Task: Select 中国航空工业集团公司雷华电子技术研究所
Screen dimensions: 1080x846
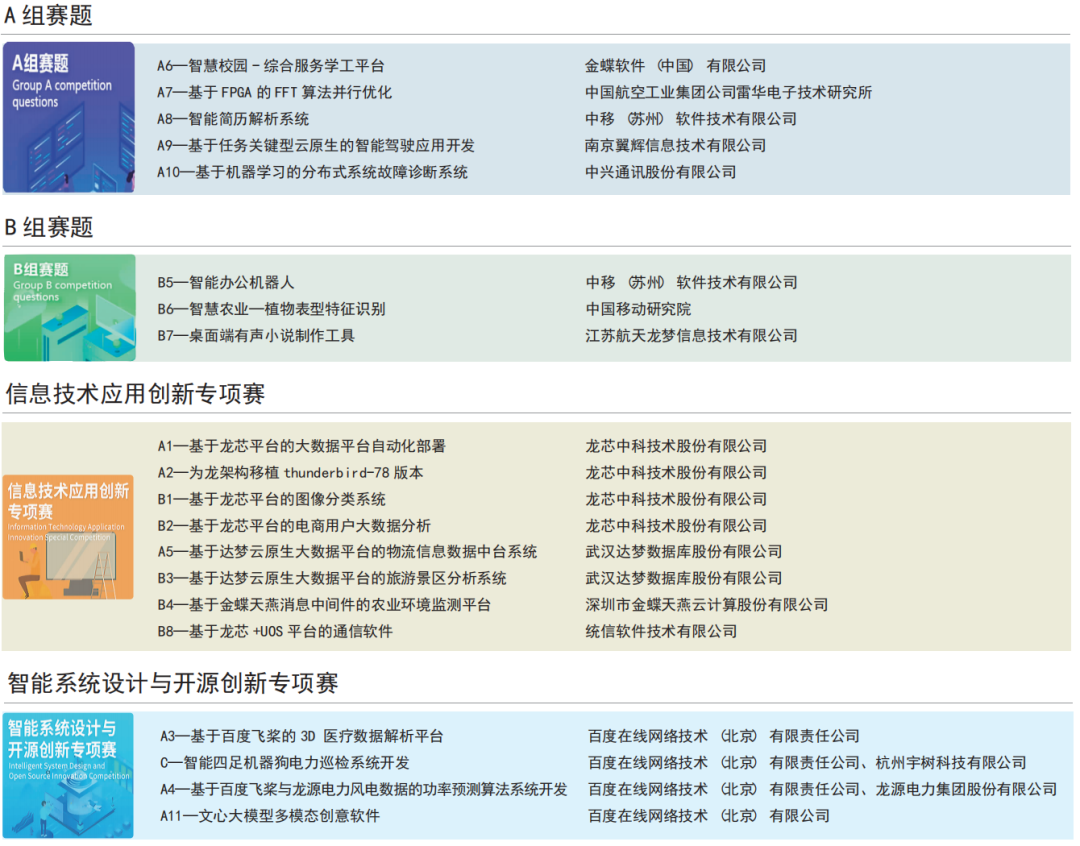Action: (728, 92)
